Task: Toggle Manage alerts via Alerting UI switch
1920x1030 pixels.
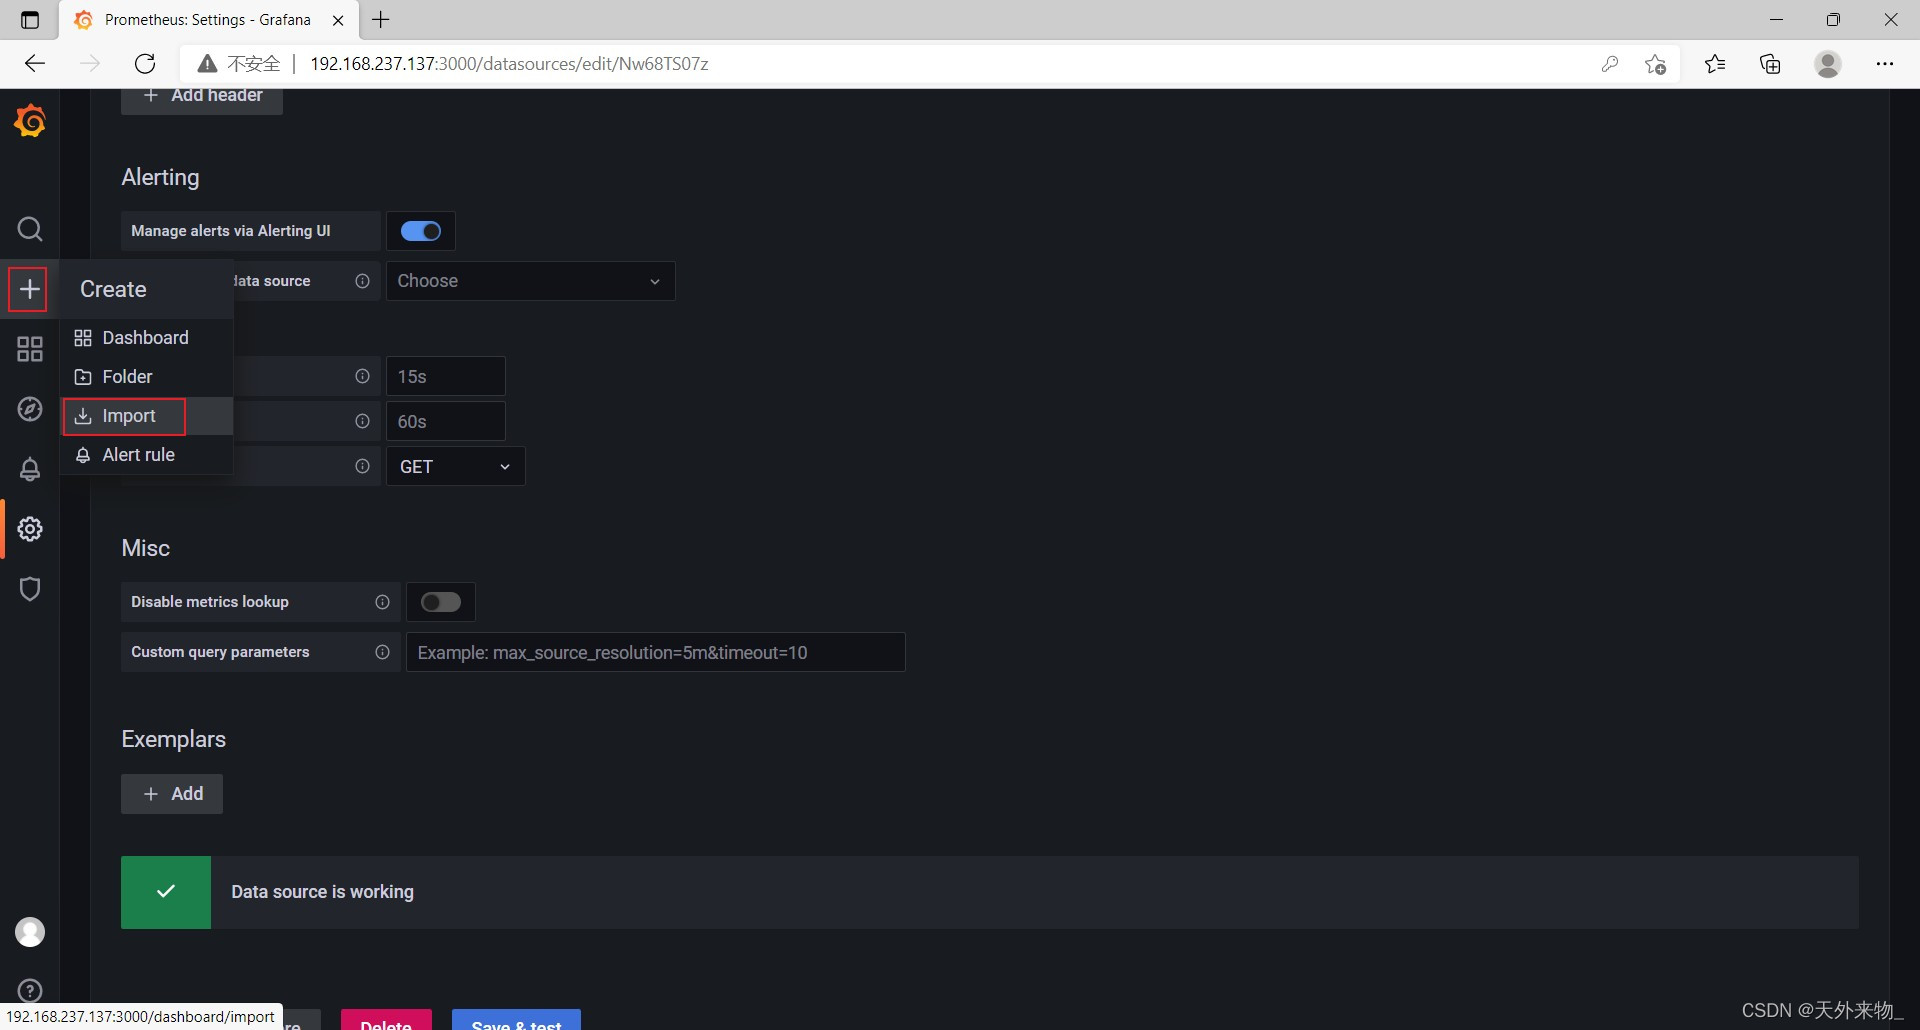Action: point(421,231)
